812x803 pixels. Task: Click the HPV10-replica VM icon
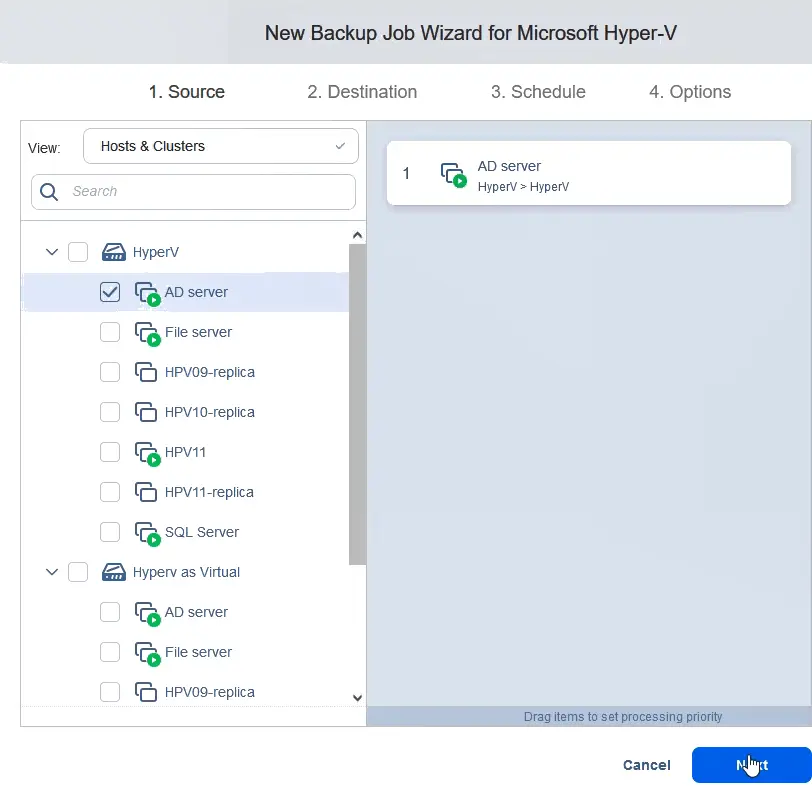146,412
